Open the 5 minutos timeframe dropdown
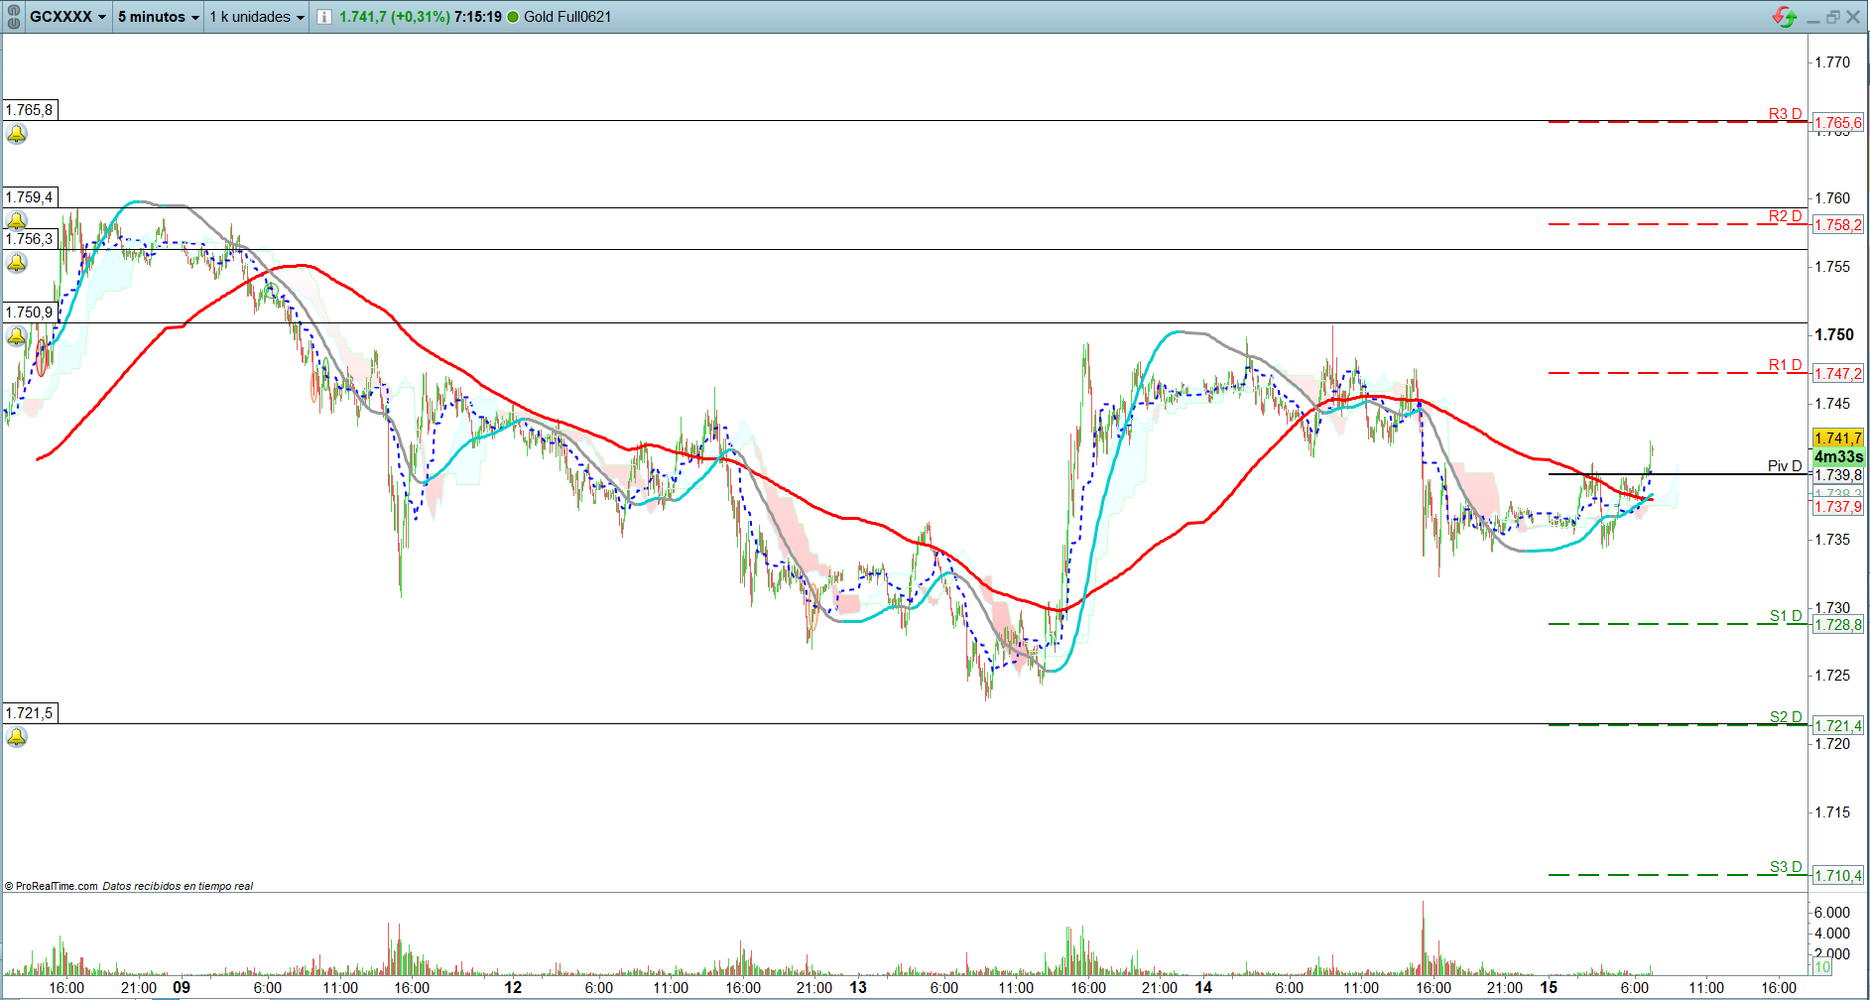Image resolution: width=1870 pixels, height=1000 pixels. pos(158,17)
